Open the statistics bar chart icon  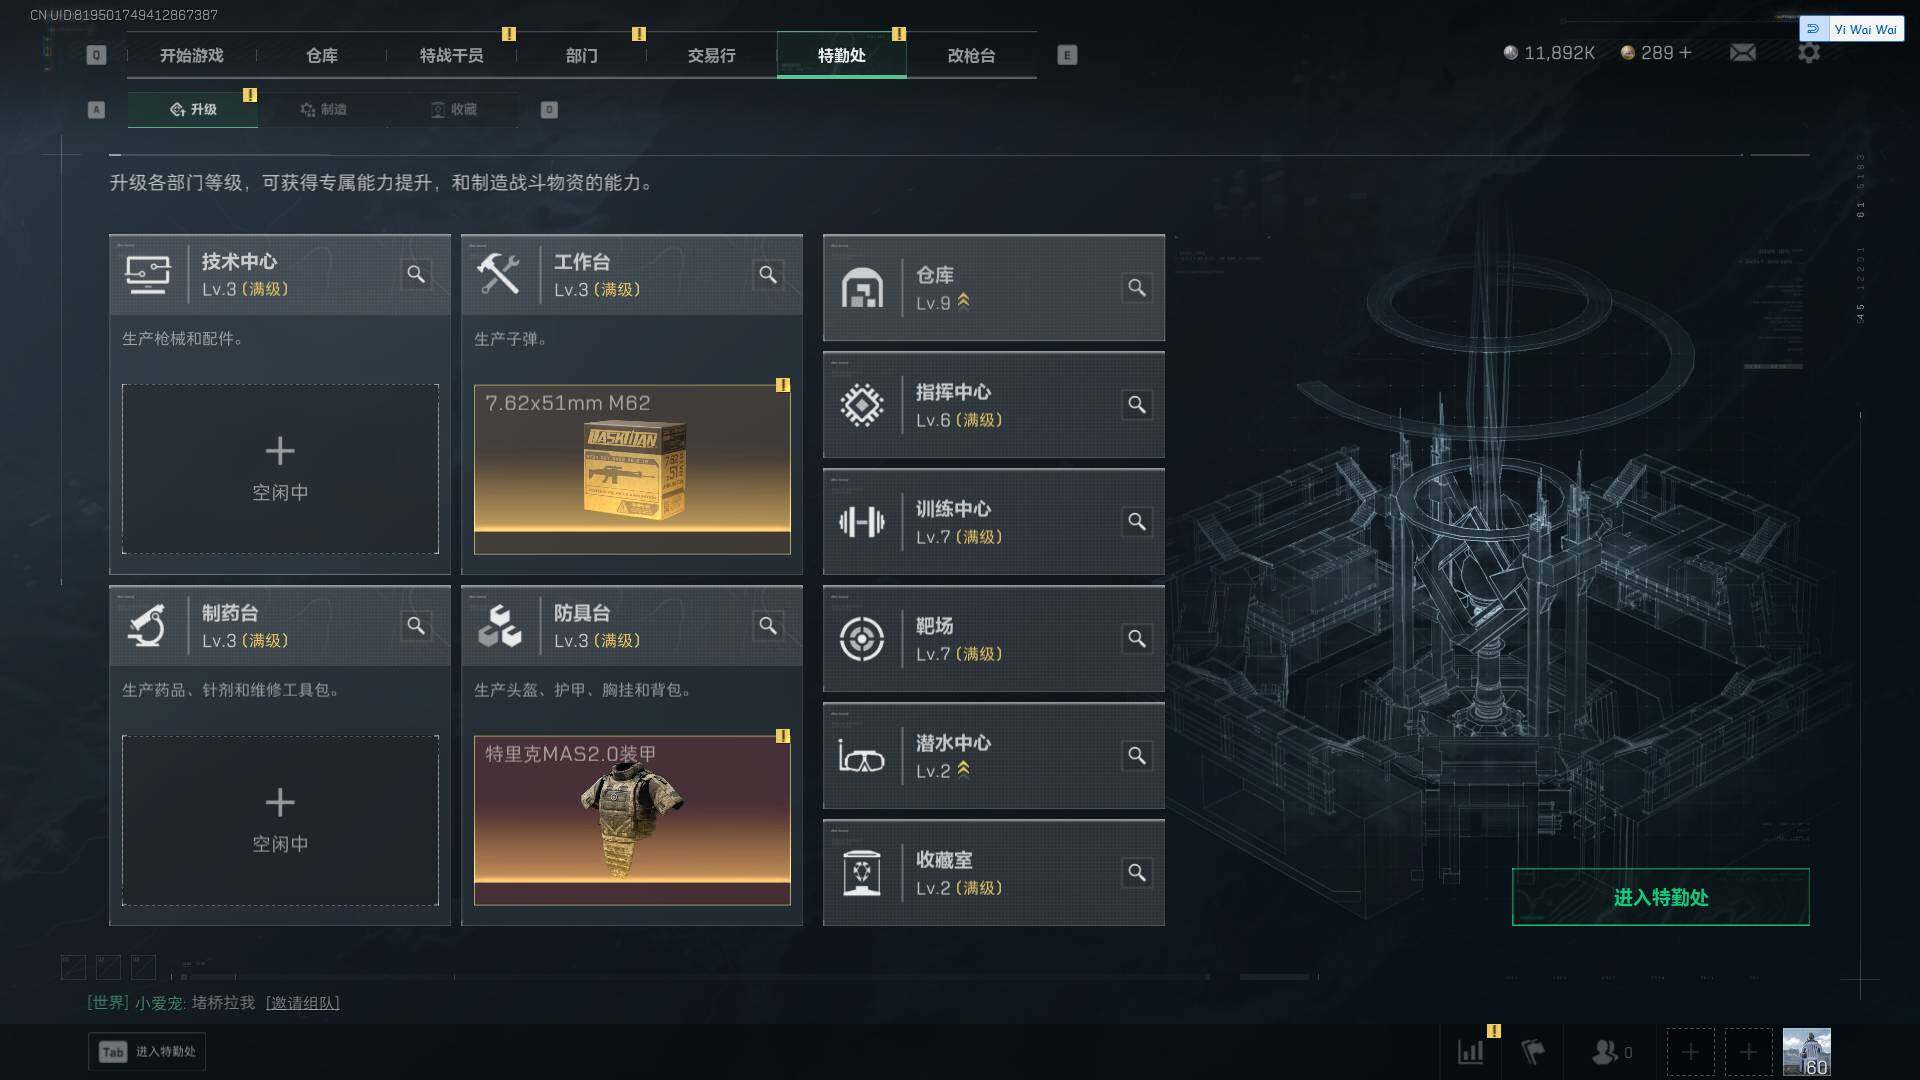1471,1052
